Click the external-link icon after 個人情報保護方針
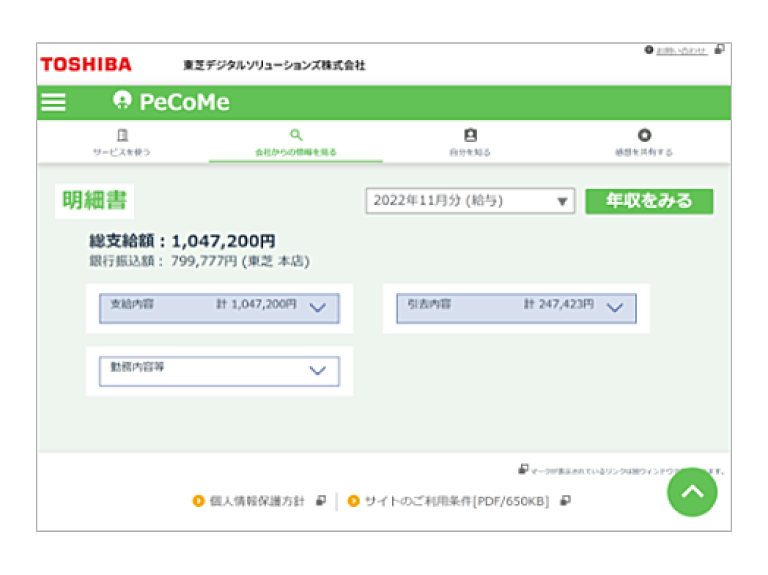The width and height of the screenshot is (768, 575). pos(321,501)
